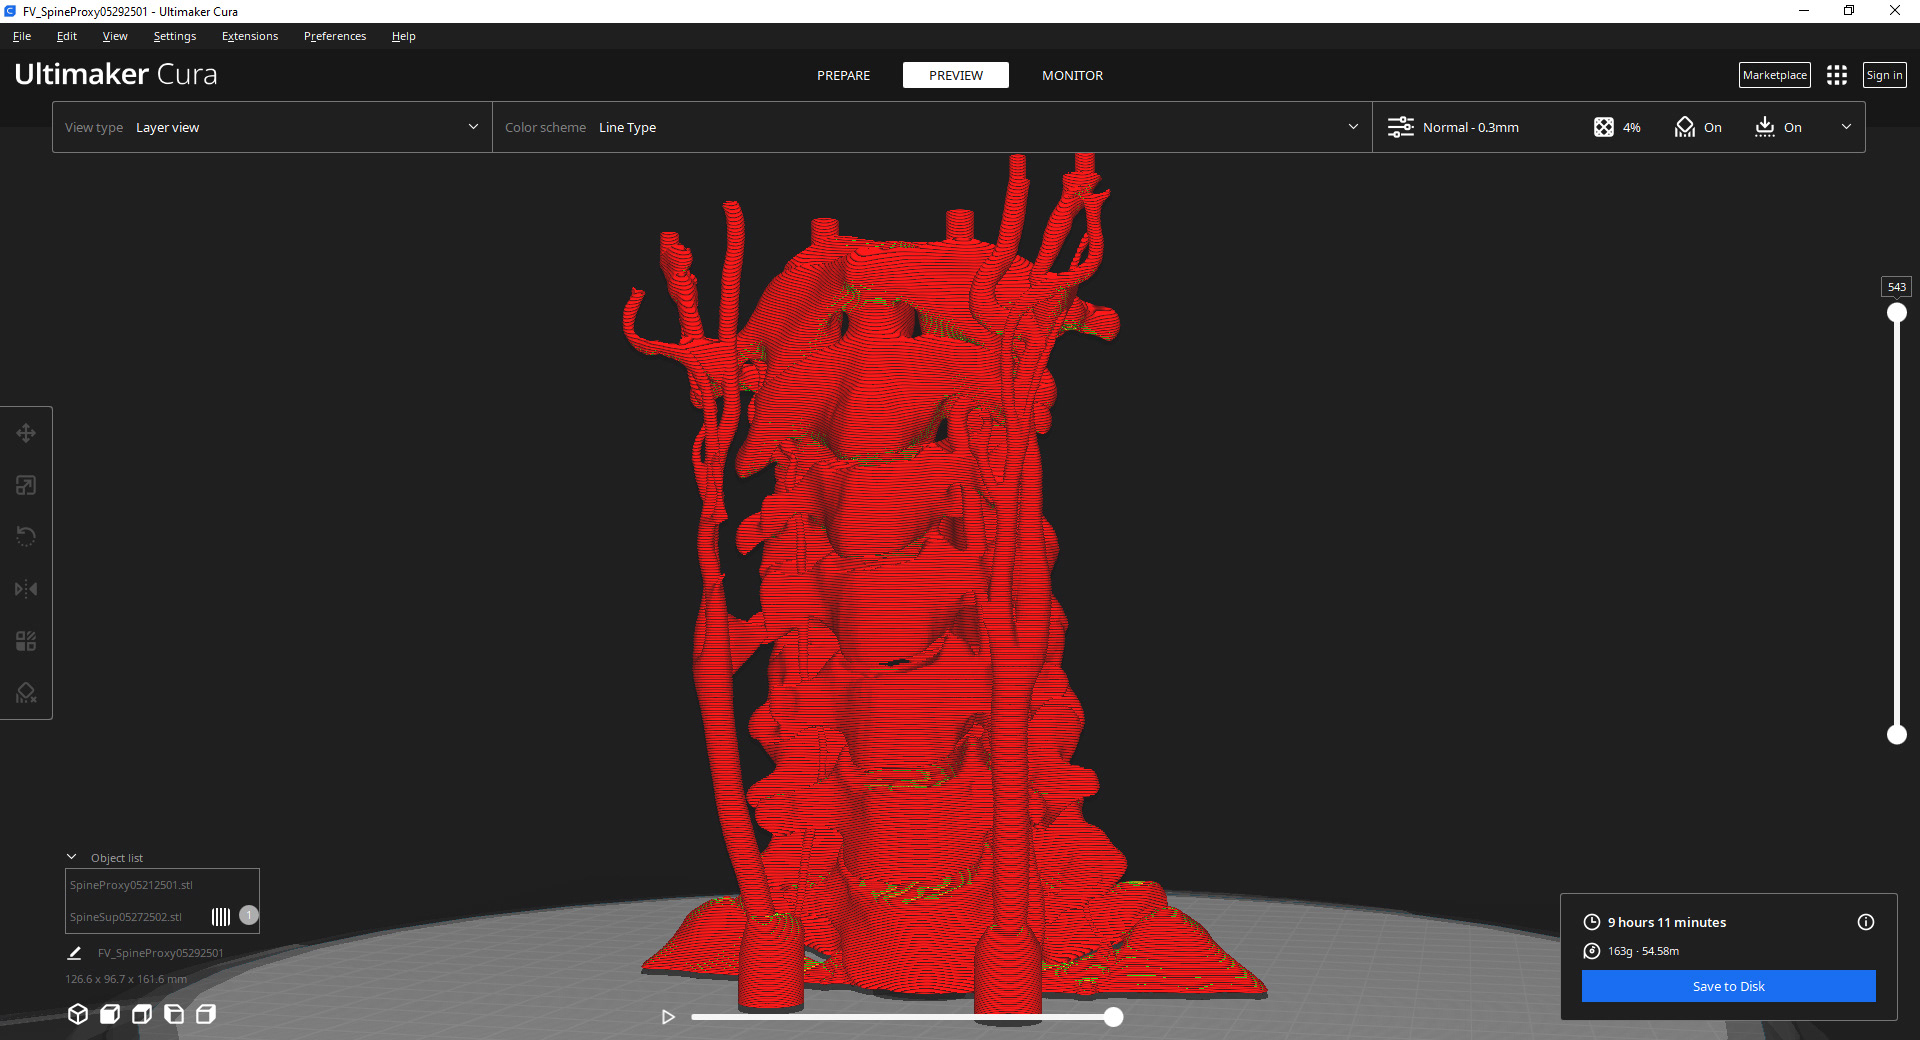This screenshot has width=1920, height=1040.
Task: Play the layer simulation
Action: (668, 1017)
